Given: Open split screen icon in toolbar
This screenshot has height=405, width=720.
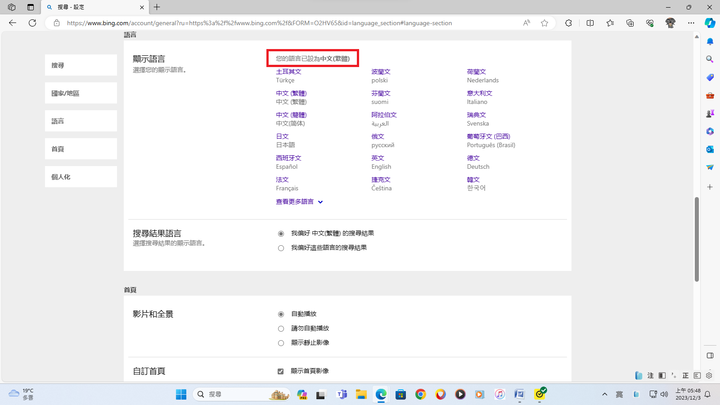Looking at the screenshot, I should 590,23.
